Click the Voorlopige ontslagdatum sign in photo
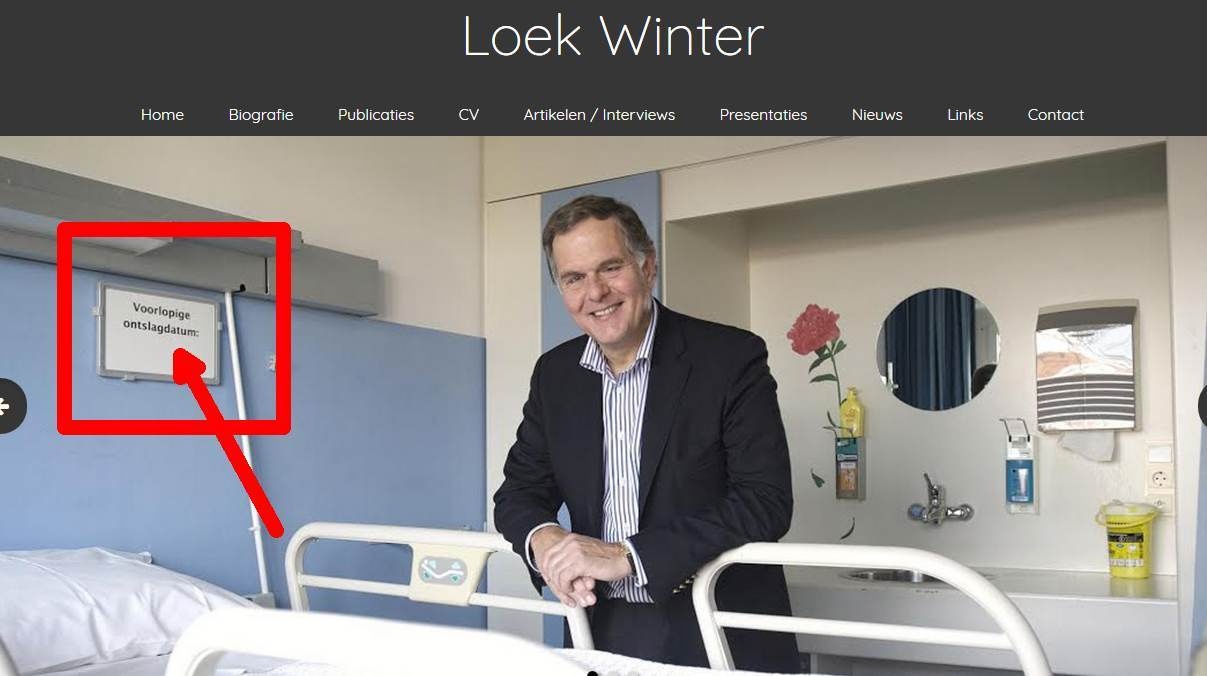Screen dimensions: 1207x676 pos(159,333)
